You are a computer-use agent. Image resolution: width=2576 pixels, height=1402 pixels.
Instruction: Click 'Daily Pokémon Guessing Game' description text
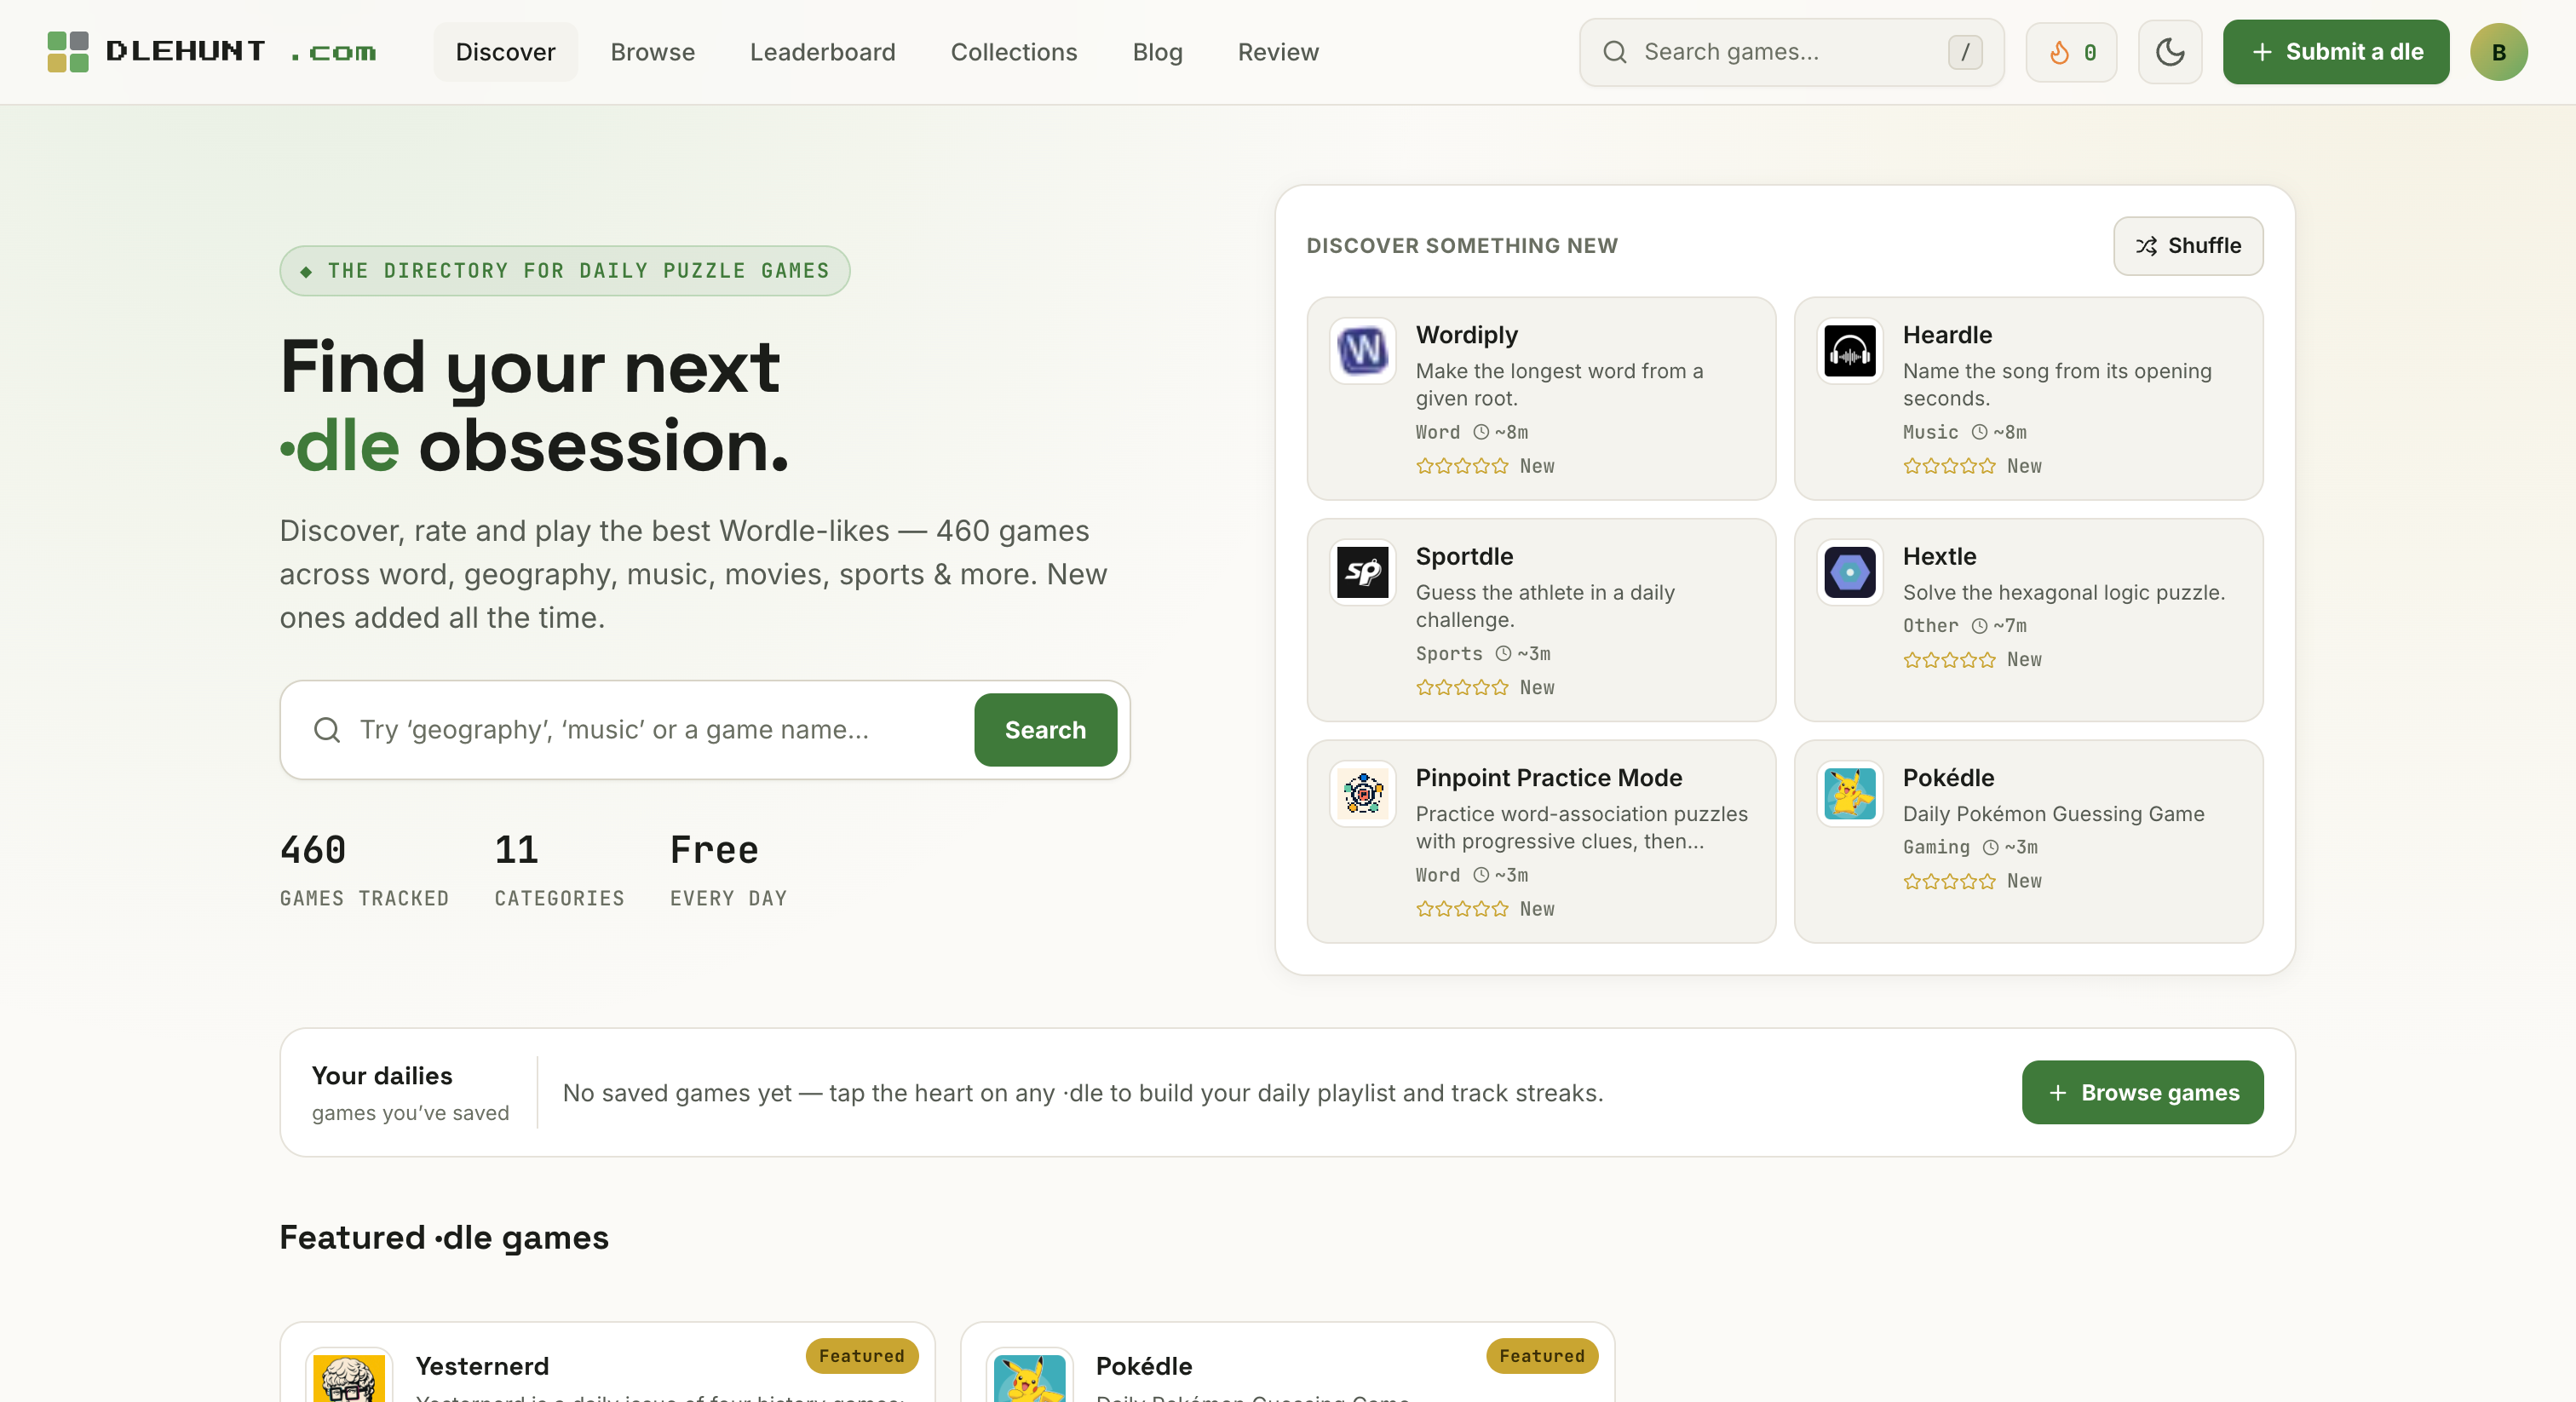coord(2053,814)
